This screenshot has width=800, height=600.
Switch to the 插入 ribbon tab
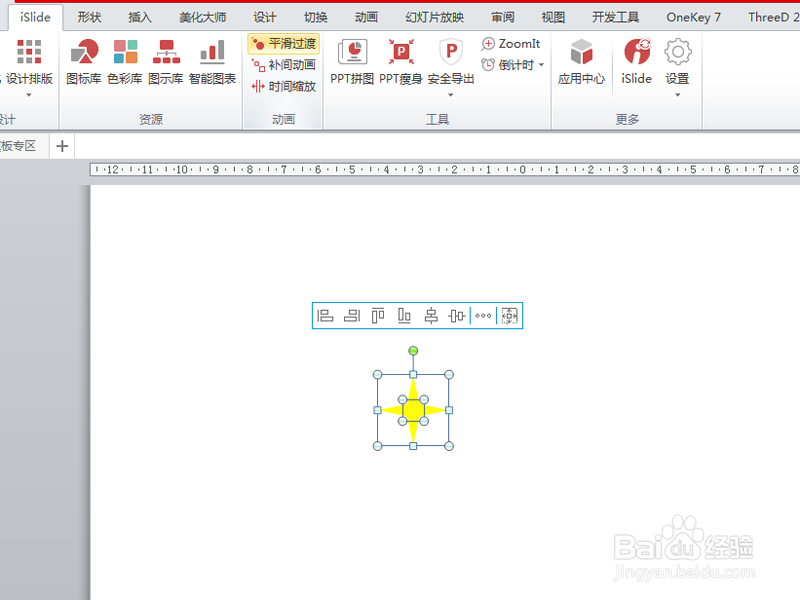[140, 17]
